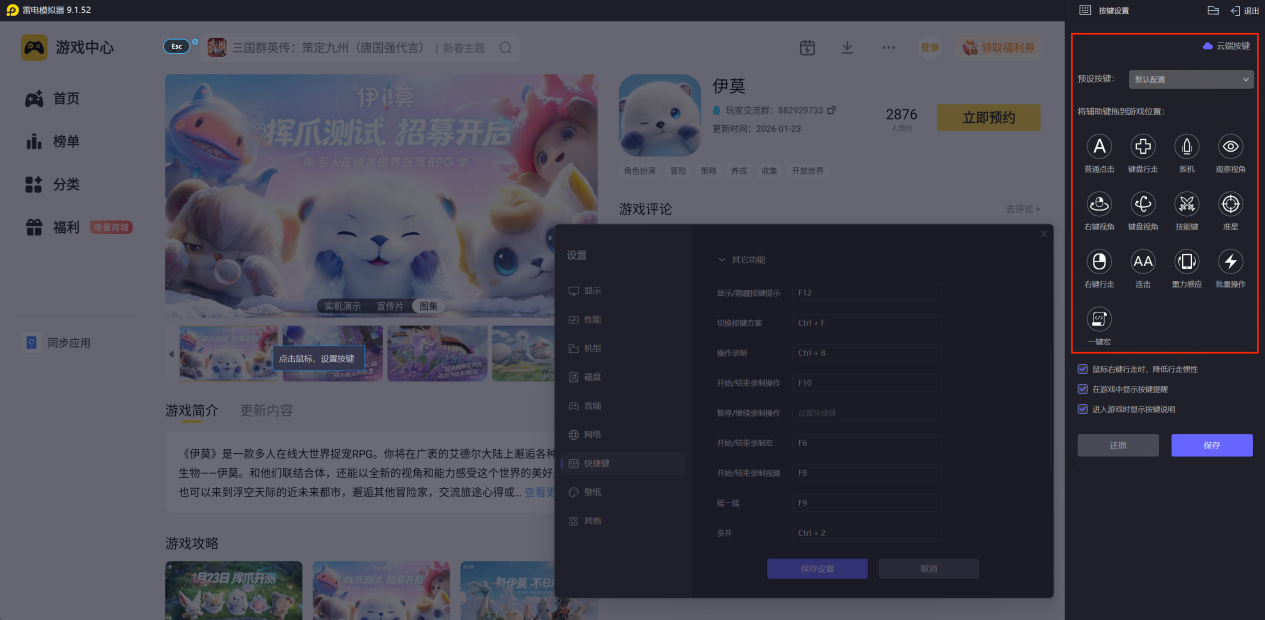Image resolution: width=1265 pixels, height=620 pixels.
Task: Switch to 宣传片 media tab
Action: pos(390,306)
